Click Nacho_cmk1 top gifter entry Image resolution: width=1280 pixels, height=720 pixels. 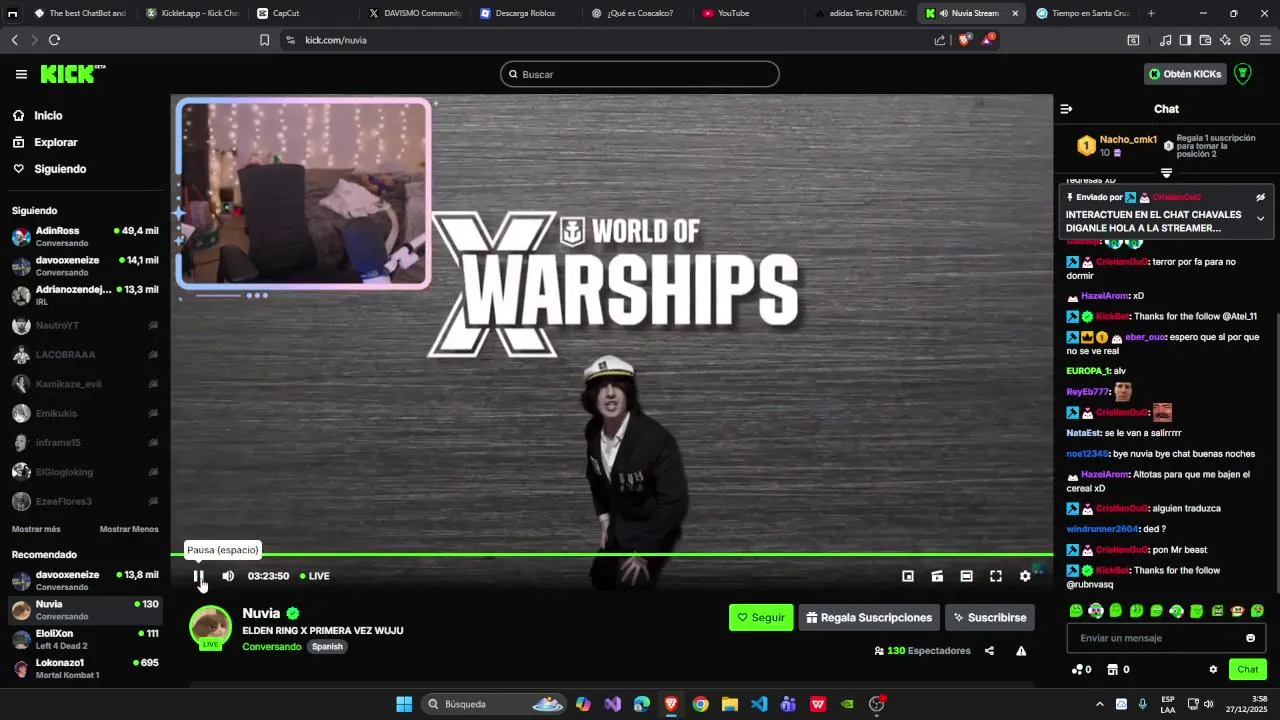pyautogui.click(x=1117, y=146)
